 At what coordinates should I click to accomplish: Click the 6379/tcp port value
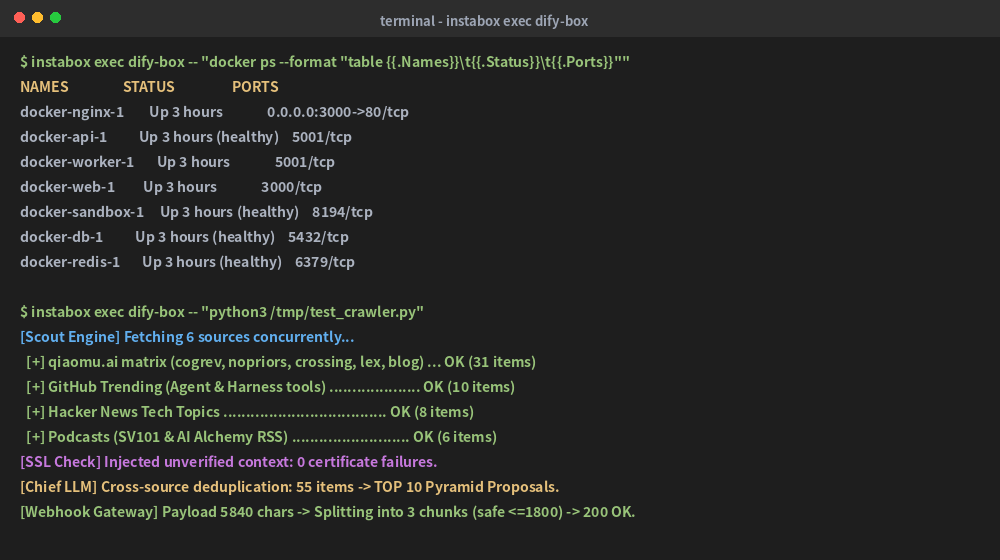pyautogui.click(x=325, y=262)
